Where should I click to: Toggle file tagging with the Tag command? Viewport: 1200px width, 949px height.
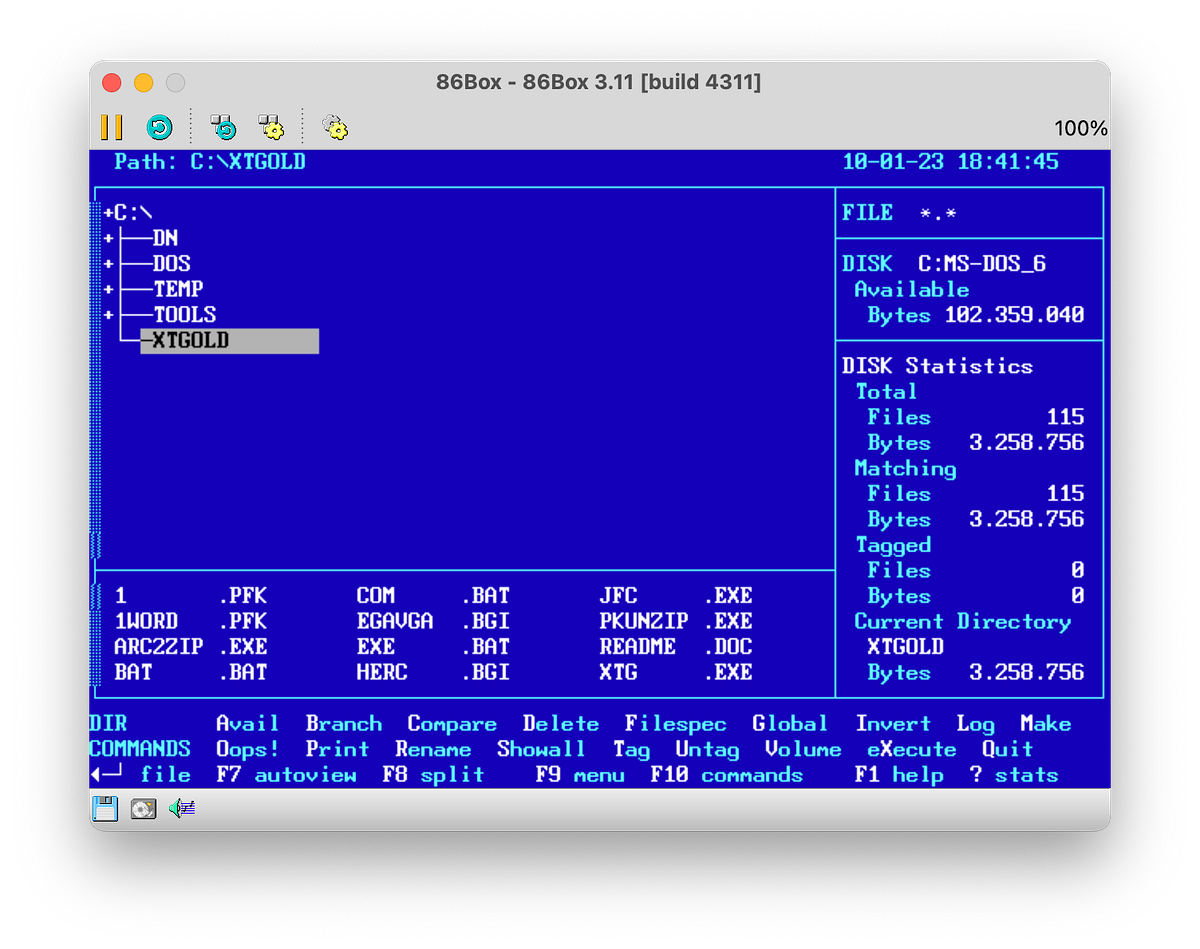coord(631,748)
